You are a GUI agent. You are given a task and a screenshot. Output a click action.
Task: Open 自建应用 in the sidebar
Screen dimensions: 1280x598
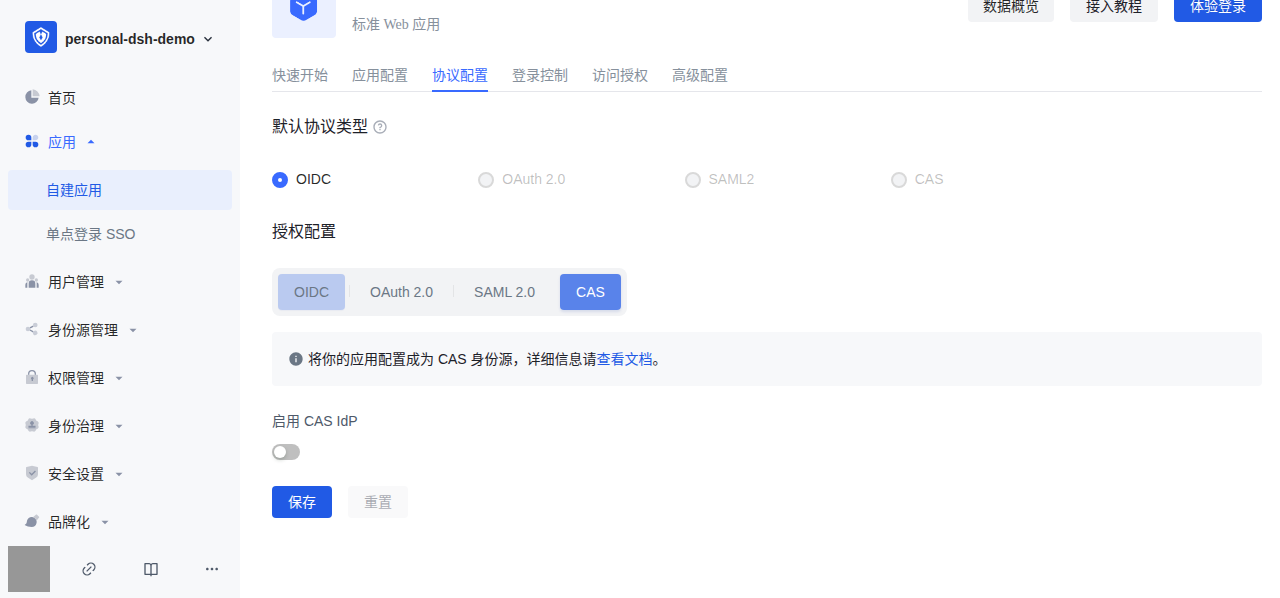click(120, 190)
